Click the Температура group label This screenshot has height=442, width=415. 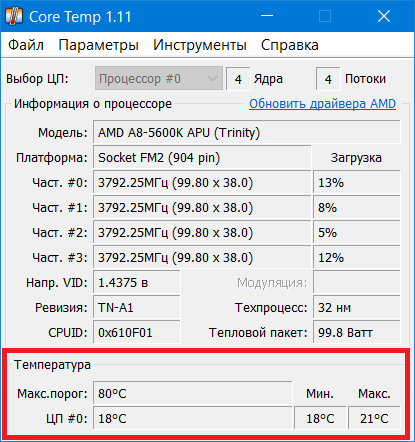(52, 364)
